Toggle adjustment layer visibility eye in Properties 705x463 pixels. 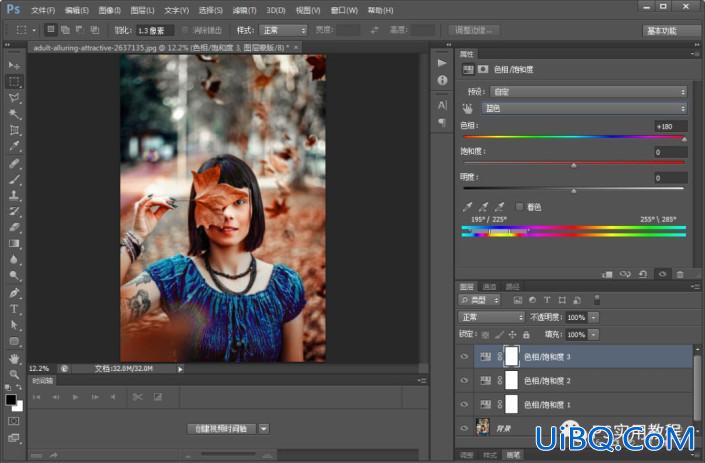[662, 274]
